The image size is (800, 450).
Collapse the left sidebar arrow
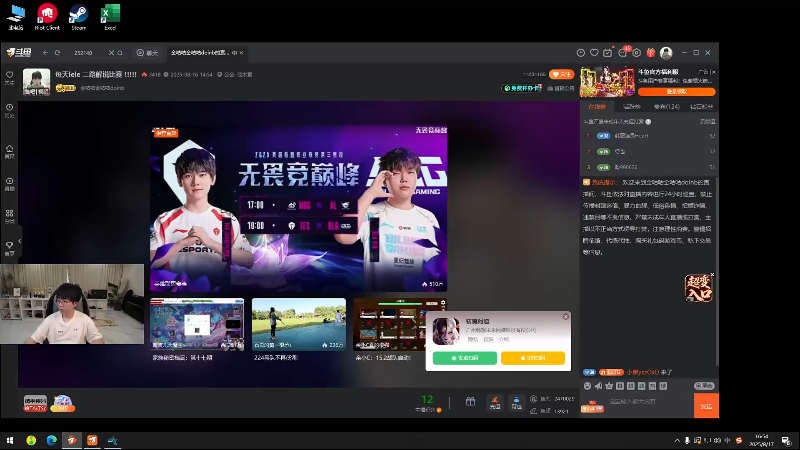click(x=20, y=241)
